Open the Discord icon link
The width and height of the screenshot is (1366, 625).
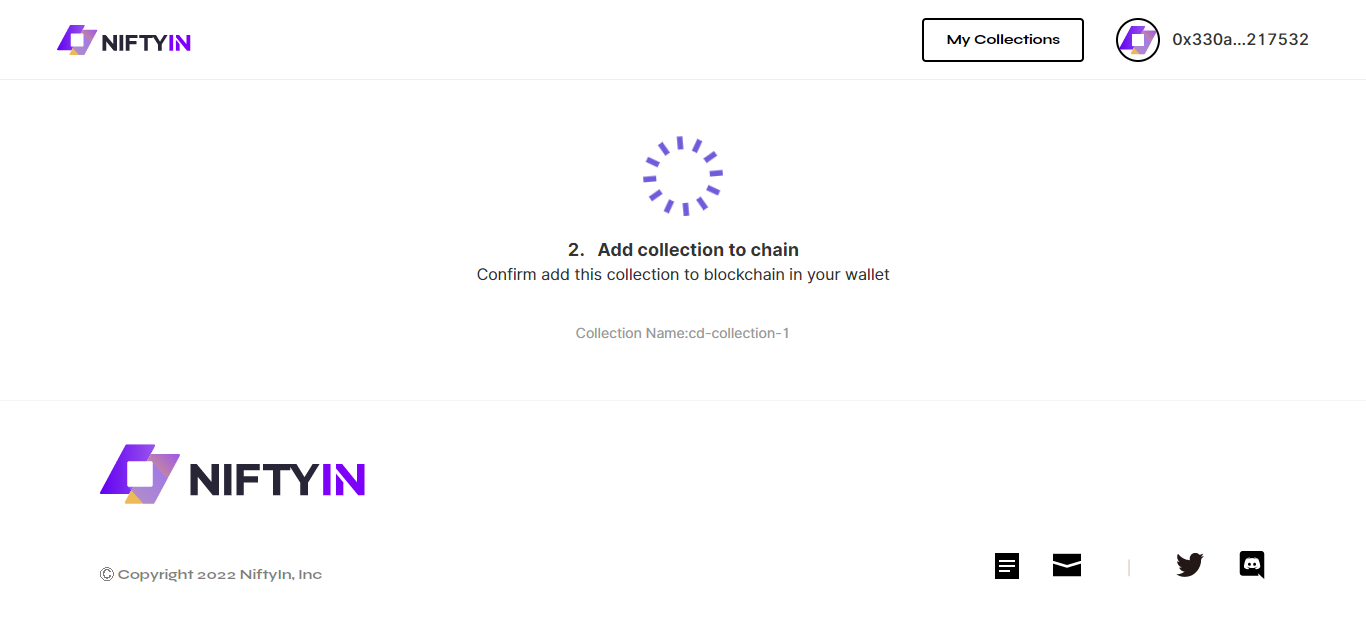(1252, 565)
